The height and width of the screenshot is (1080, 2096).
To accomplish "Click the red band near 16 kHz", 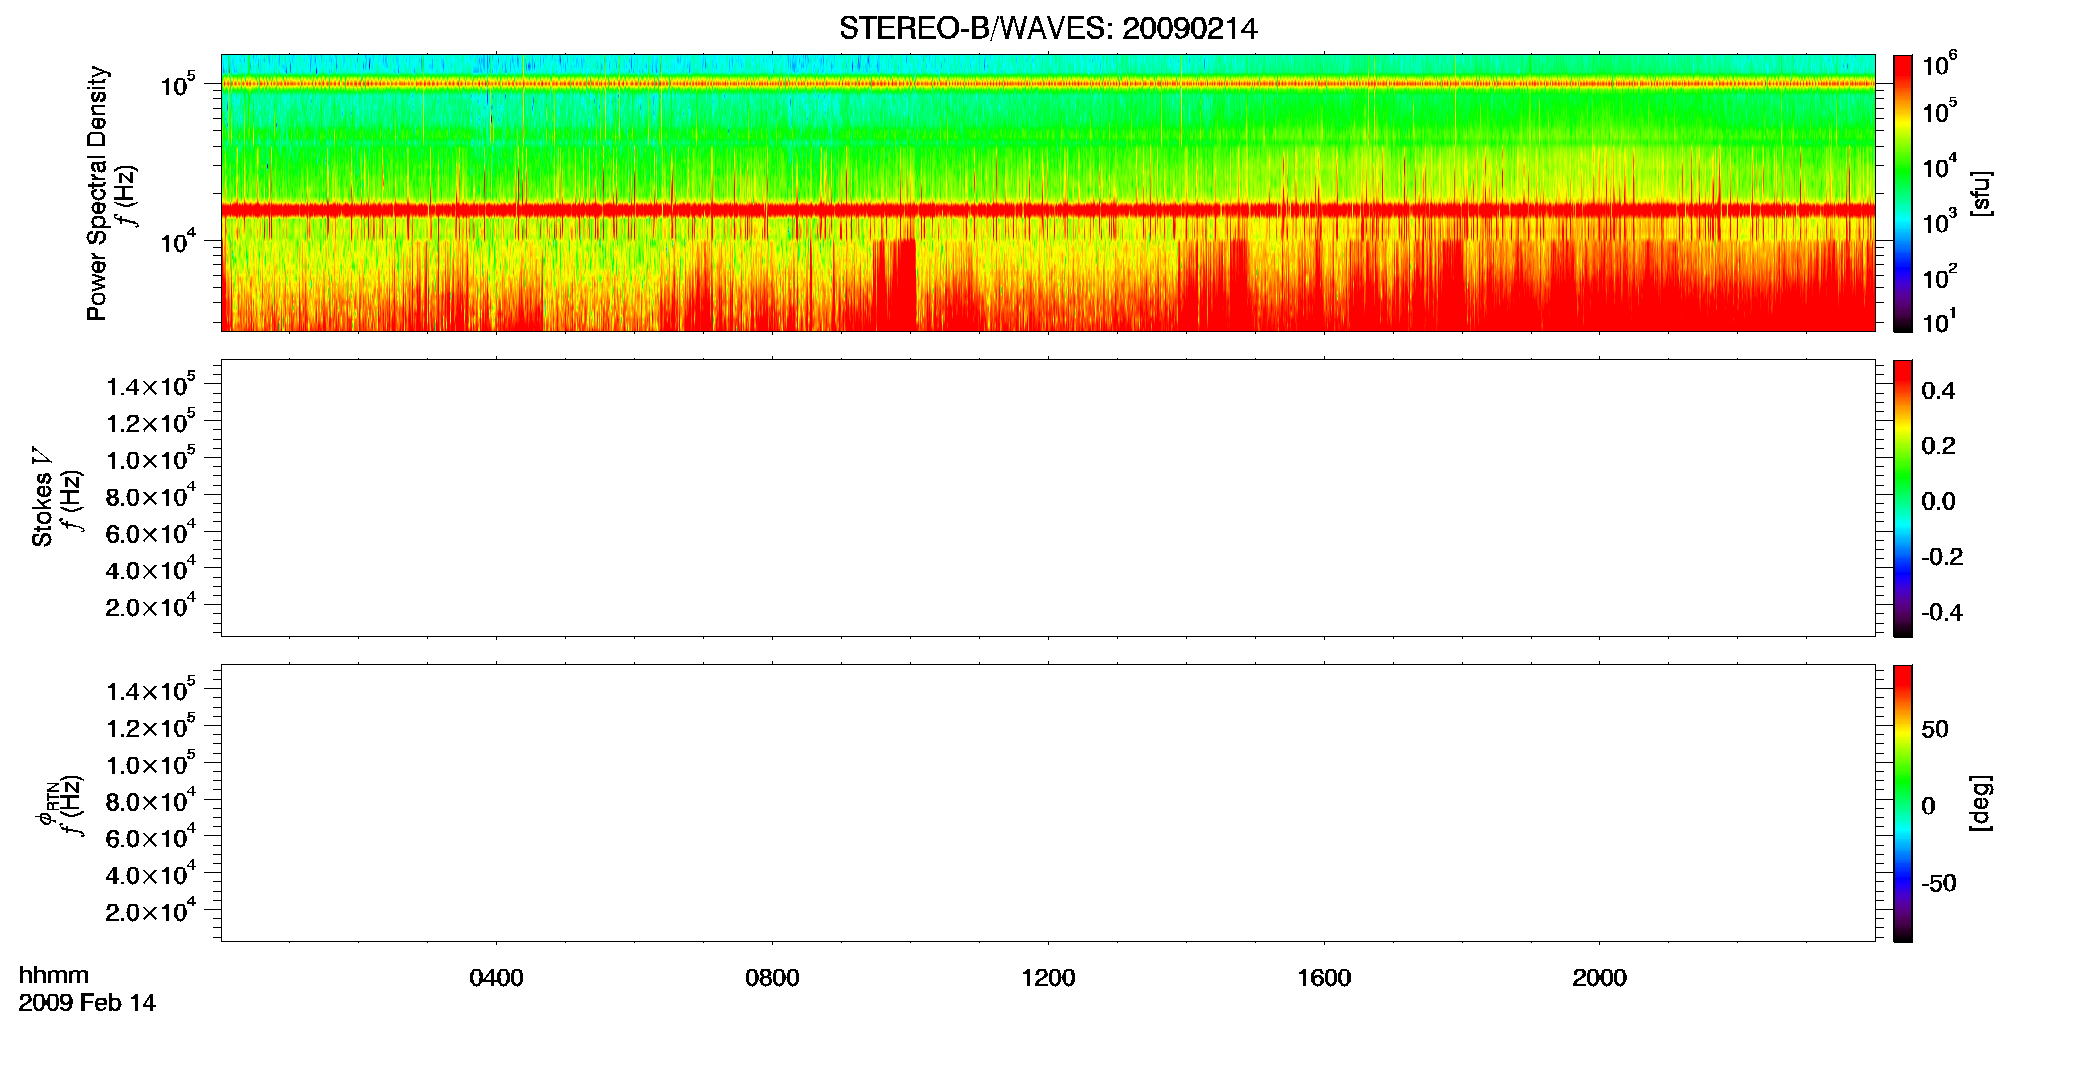I will pos(1048,210).
